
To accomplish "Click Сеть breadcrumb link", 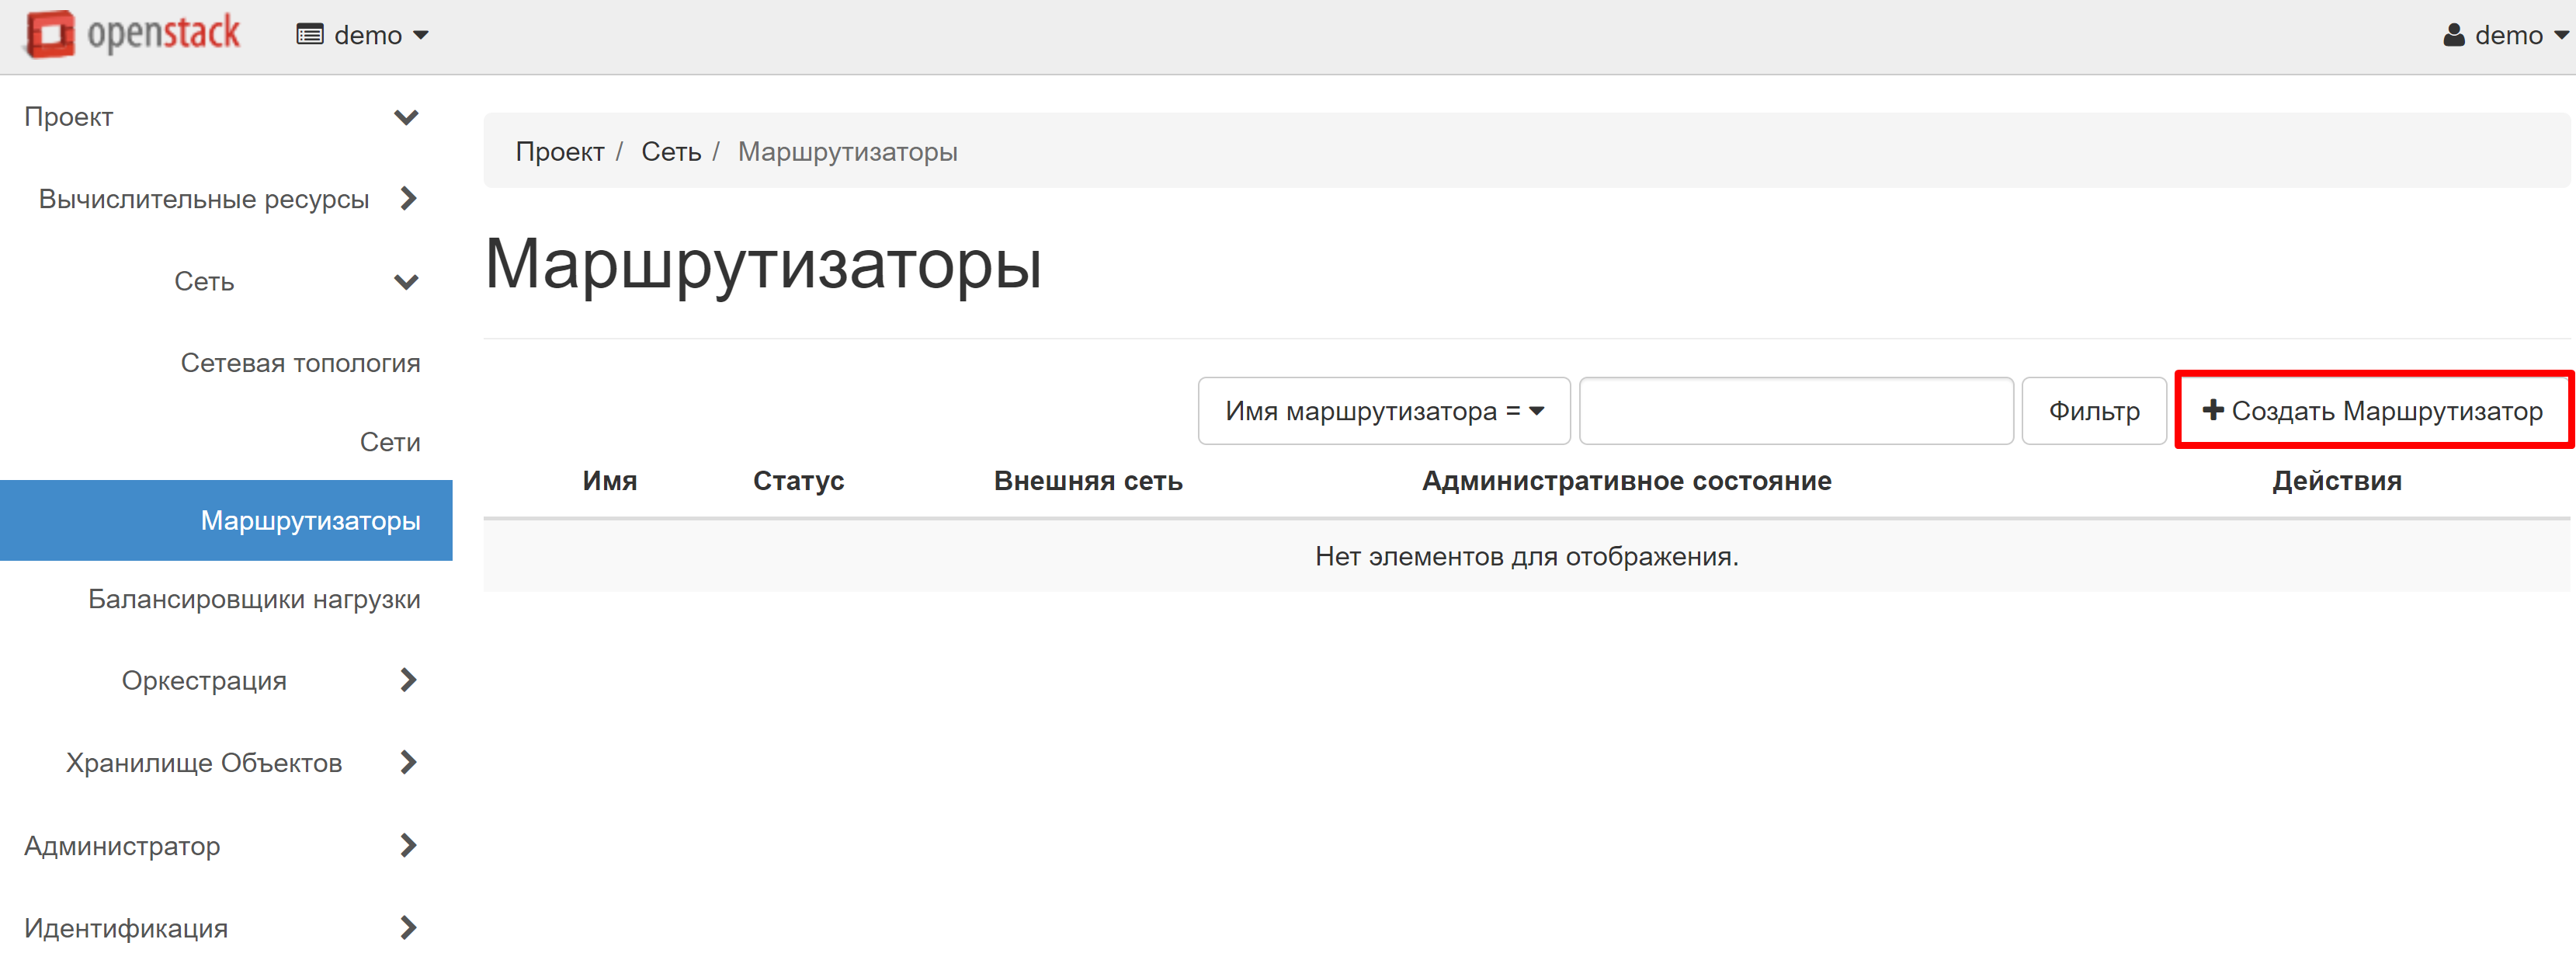I will click(671, 151).
